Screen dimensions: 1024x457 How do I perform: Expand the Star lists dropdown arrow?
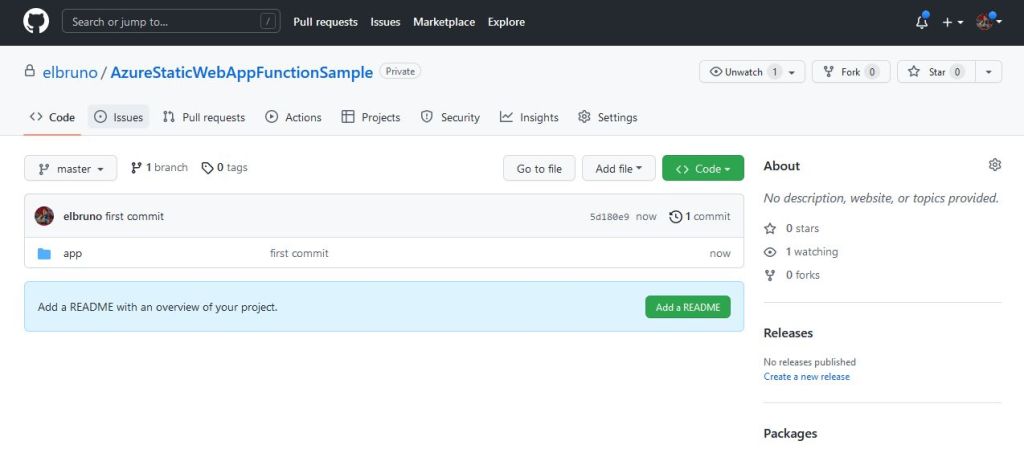(x=989, y=72)
